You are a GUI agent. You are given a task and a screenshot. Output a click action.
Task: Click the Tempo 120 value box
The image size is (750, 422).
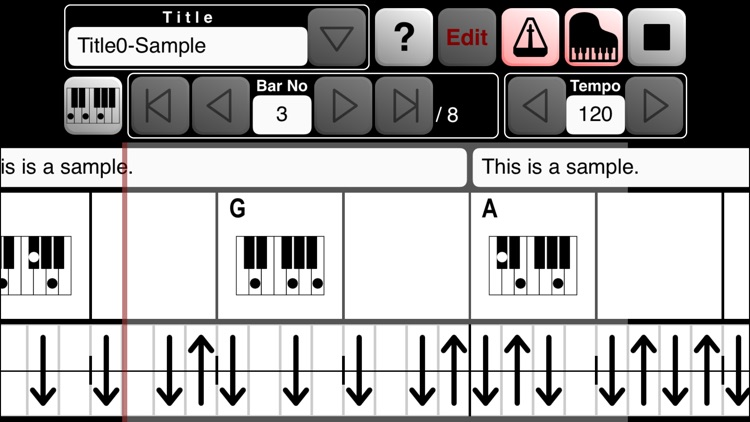(x=595, y=114)
